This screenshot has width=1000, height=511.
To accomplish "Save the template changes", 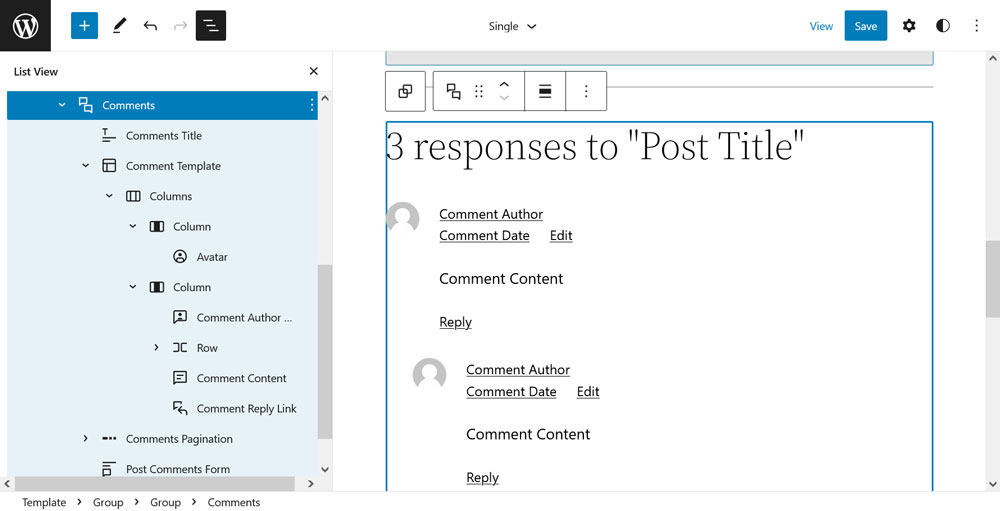I will coord(865,26).
